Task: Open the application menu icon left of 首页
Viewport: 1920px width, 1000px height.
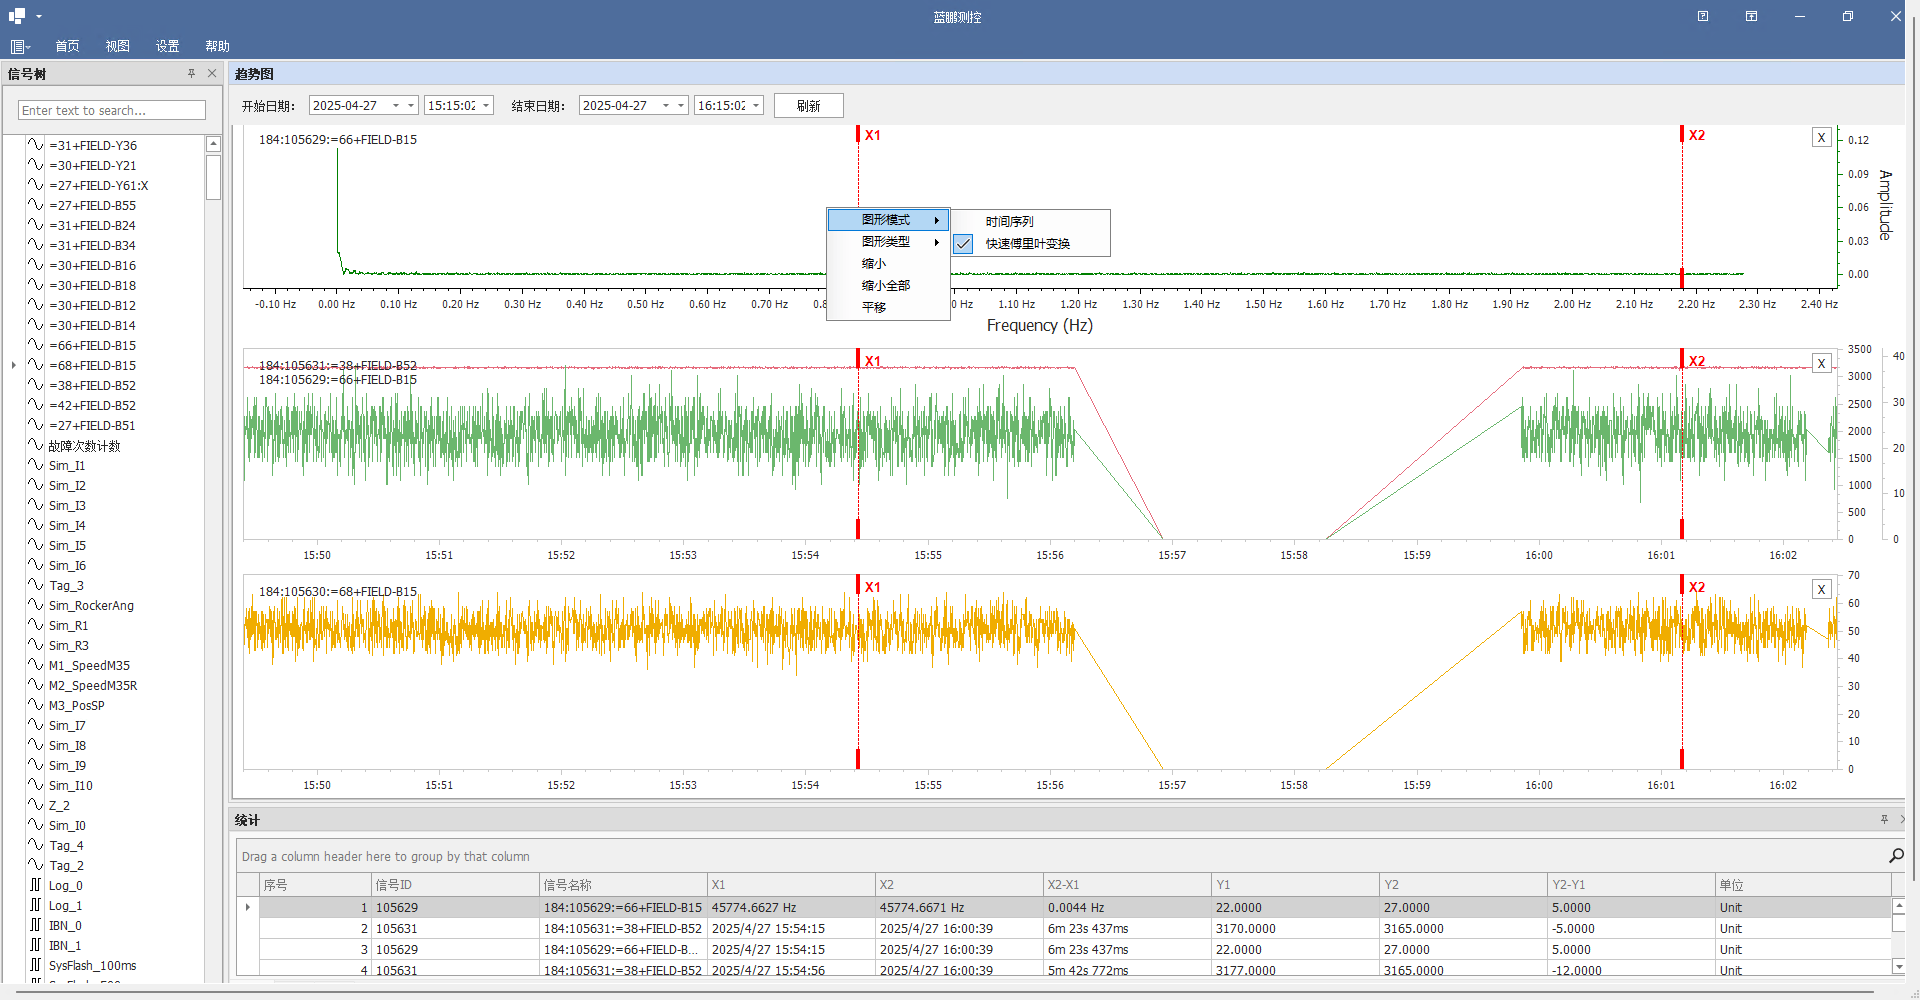Action: (x=19, y=47)
